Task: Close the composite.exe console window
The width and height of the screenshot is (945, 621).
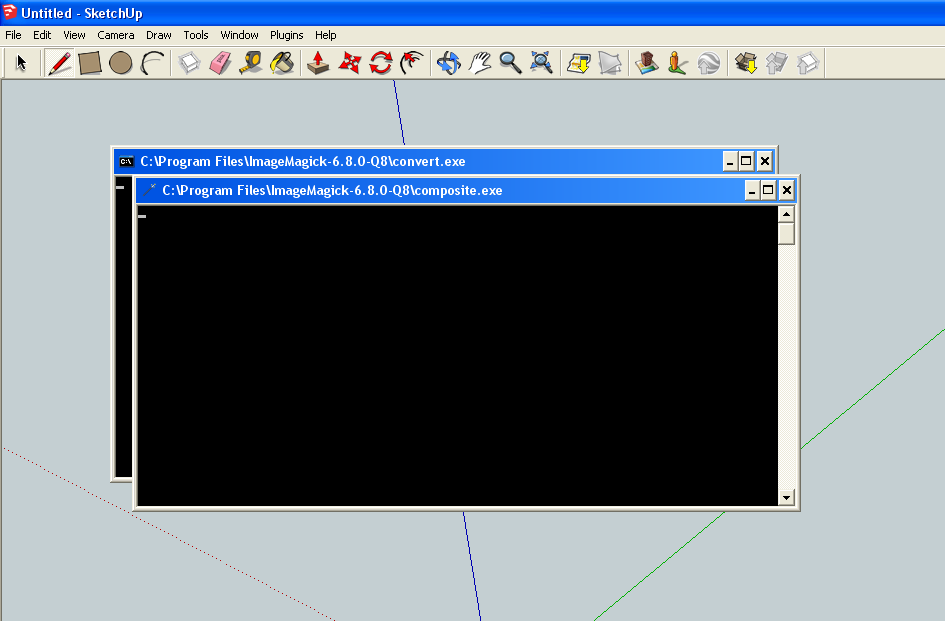Action: click(786, 191)
